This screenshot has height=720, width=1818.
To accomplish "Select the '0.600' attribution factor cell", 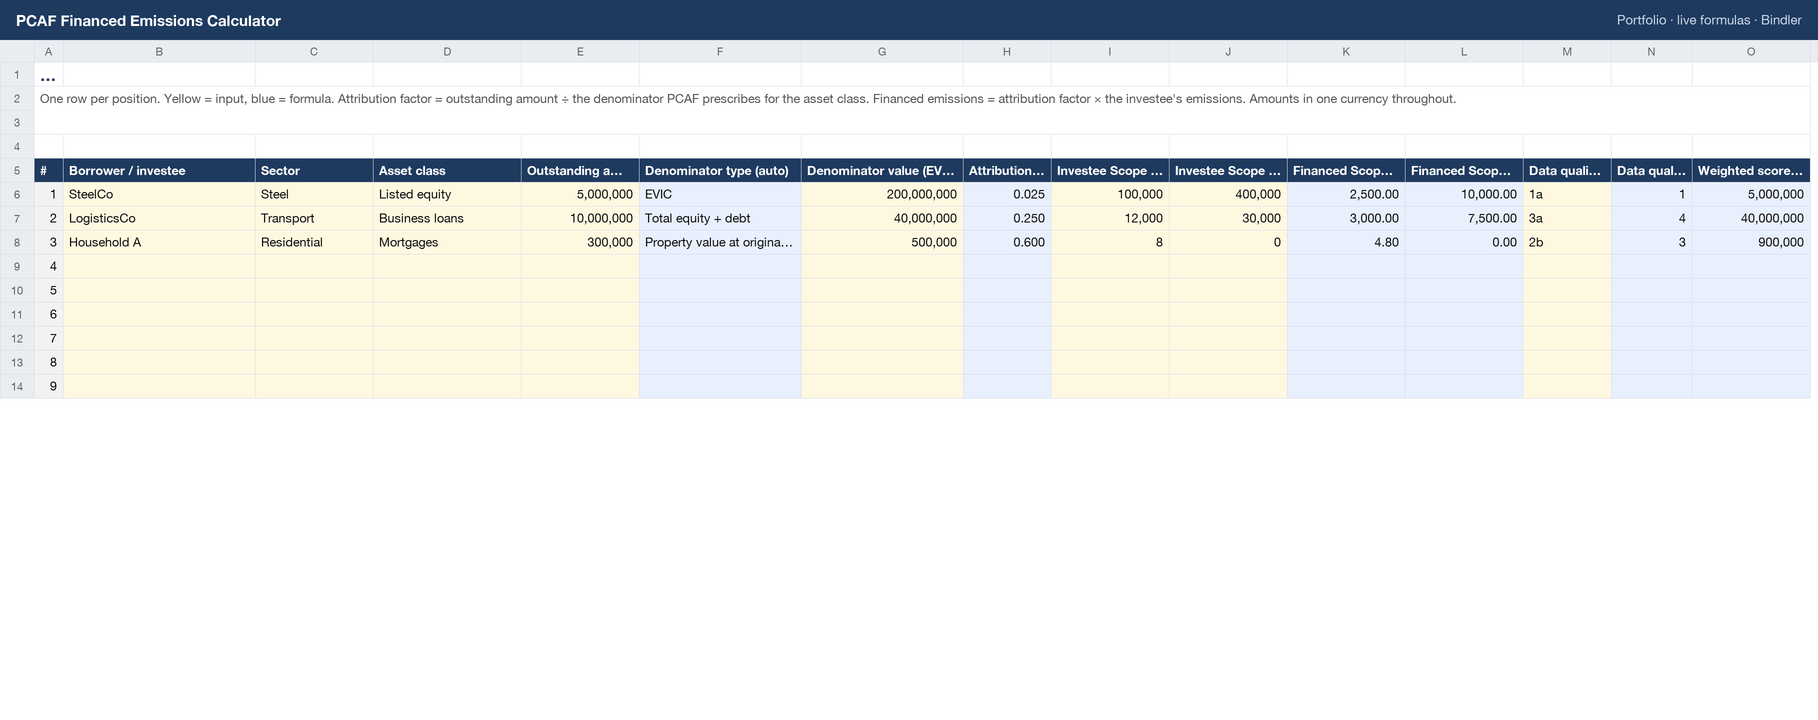I will (1007, 242).
